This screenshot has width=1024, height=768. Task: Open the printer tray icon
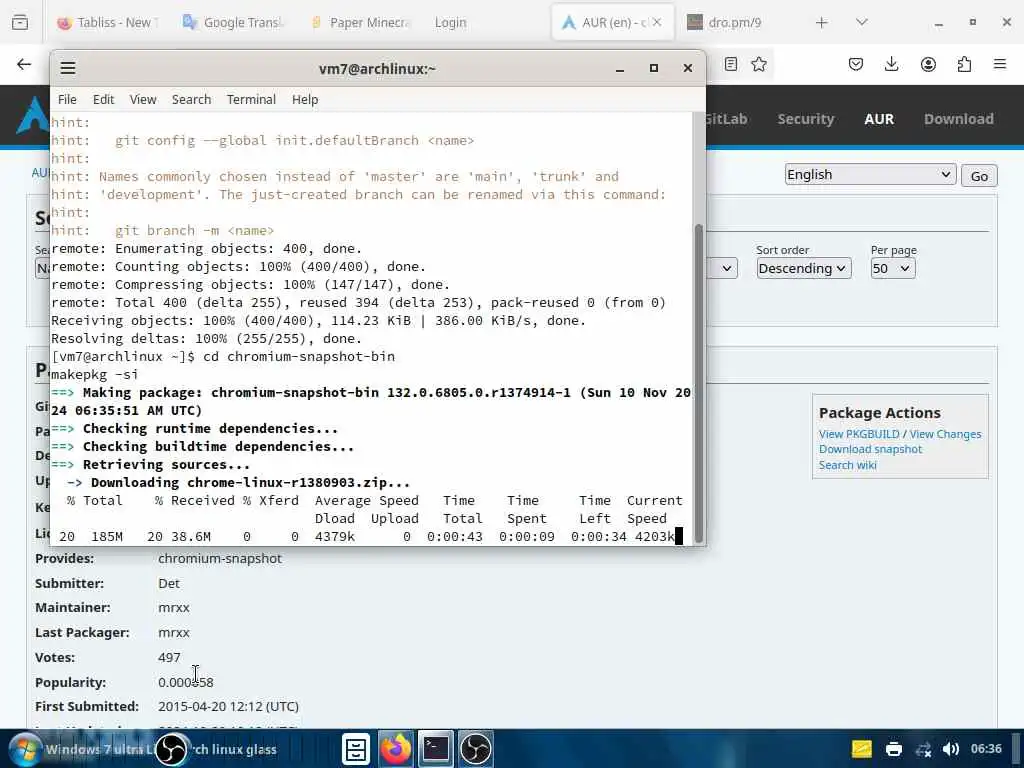point(893,749)
